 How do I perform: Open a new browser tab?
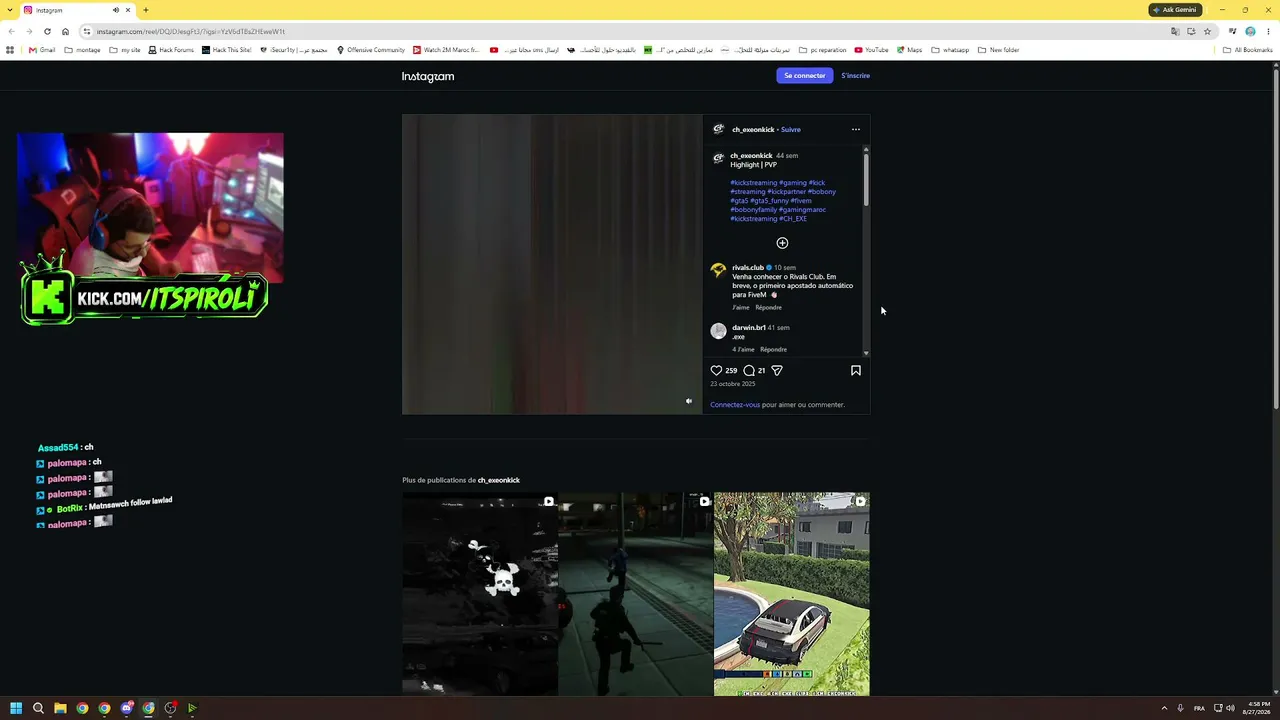pos(145,10)
